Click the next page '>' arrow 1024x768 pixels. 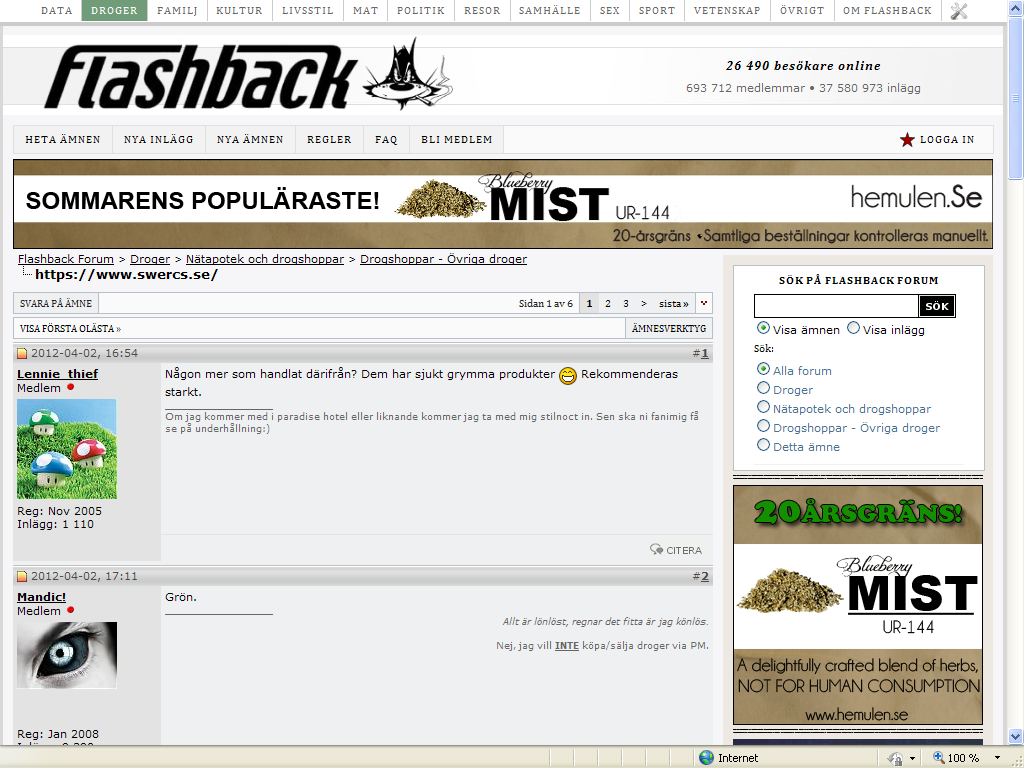[x=644, y=304]
